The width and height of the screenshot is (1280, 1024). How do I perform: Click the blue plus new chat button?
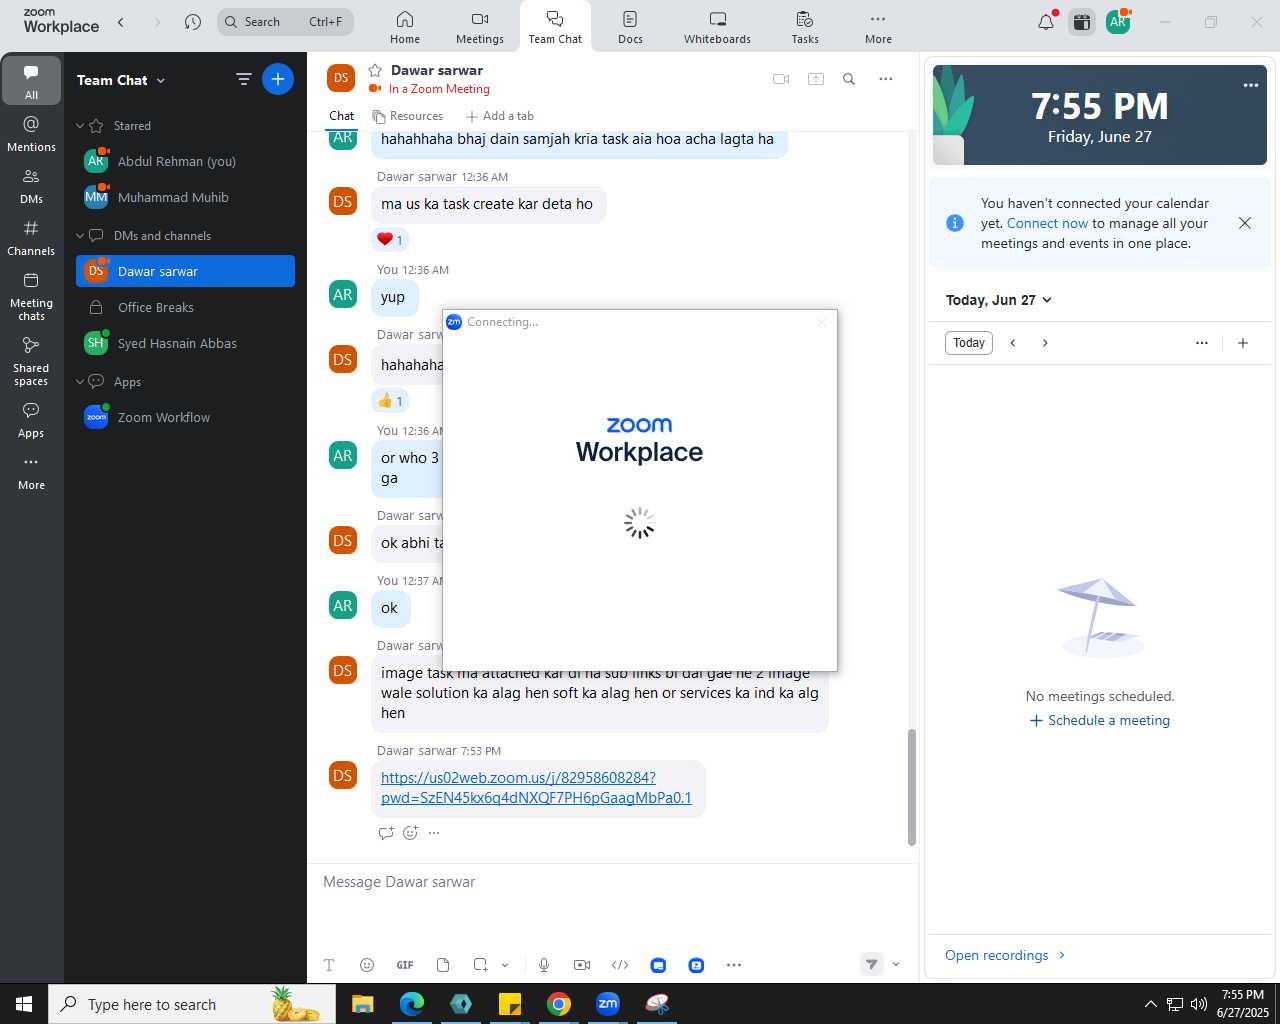[278, 79]
